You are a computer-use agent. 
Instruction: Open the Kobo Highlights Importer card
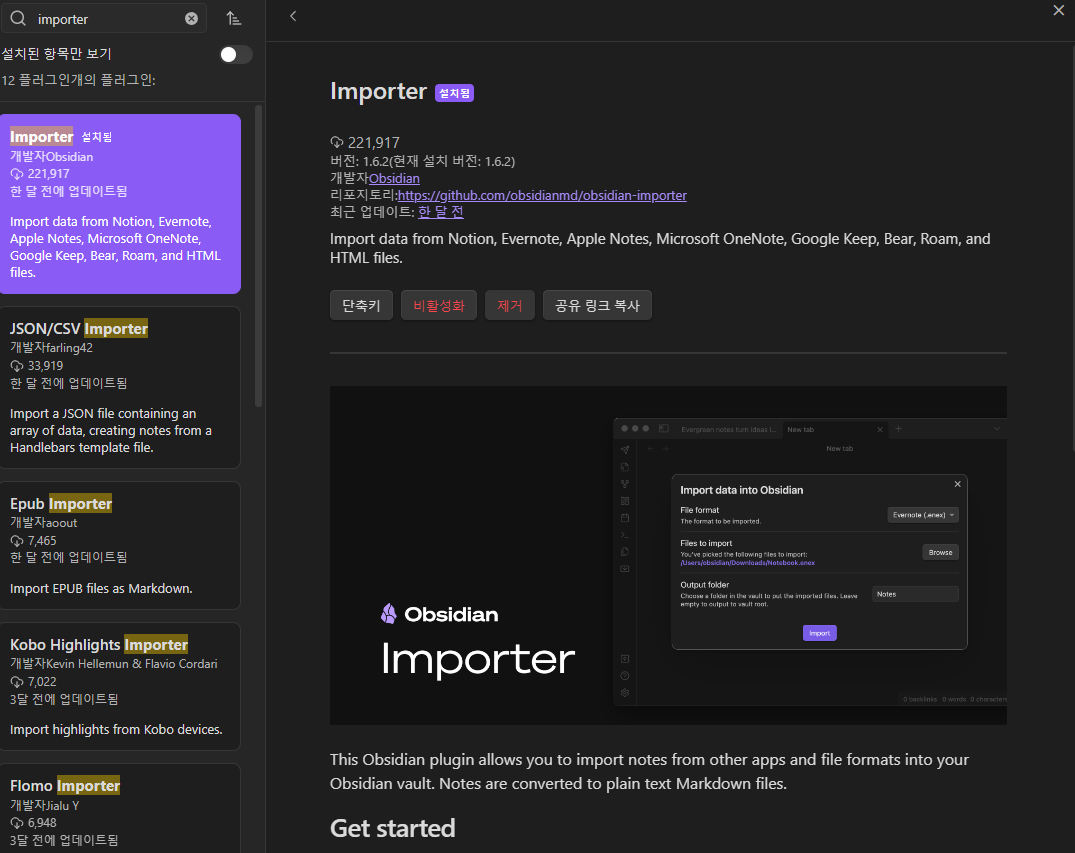[120, 686]
